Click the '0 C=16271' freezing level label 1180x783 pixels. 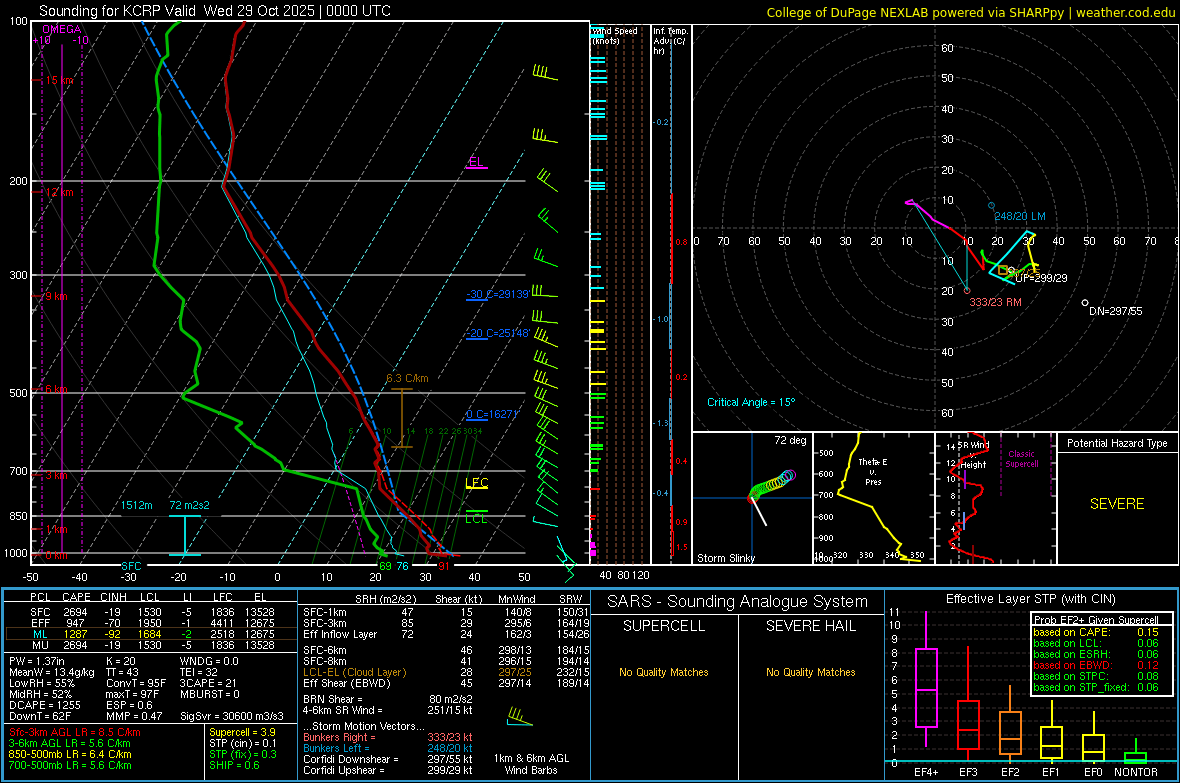[x=492, y=414]
